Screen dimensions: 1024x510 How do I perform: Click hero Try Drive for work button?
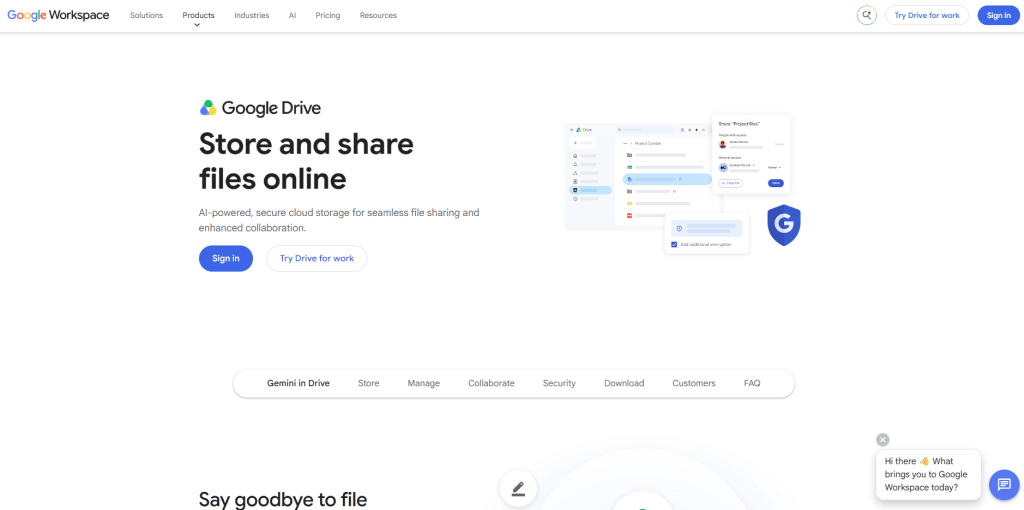tap(317, 259)
